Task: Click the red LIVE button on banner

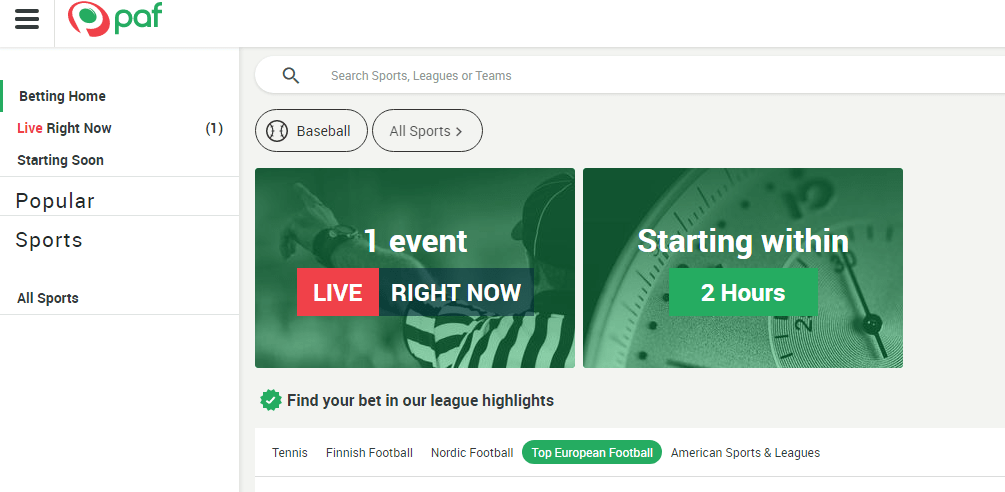Action: 338,292
